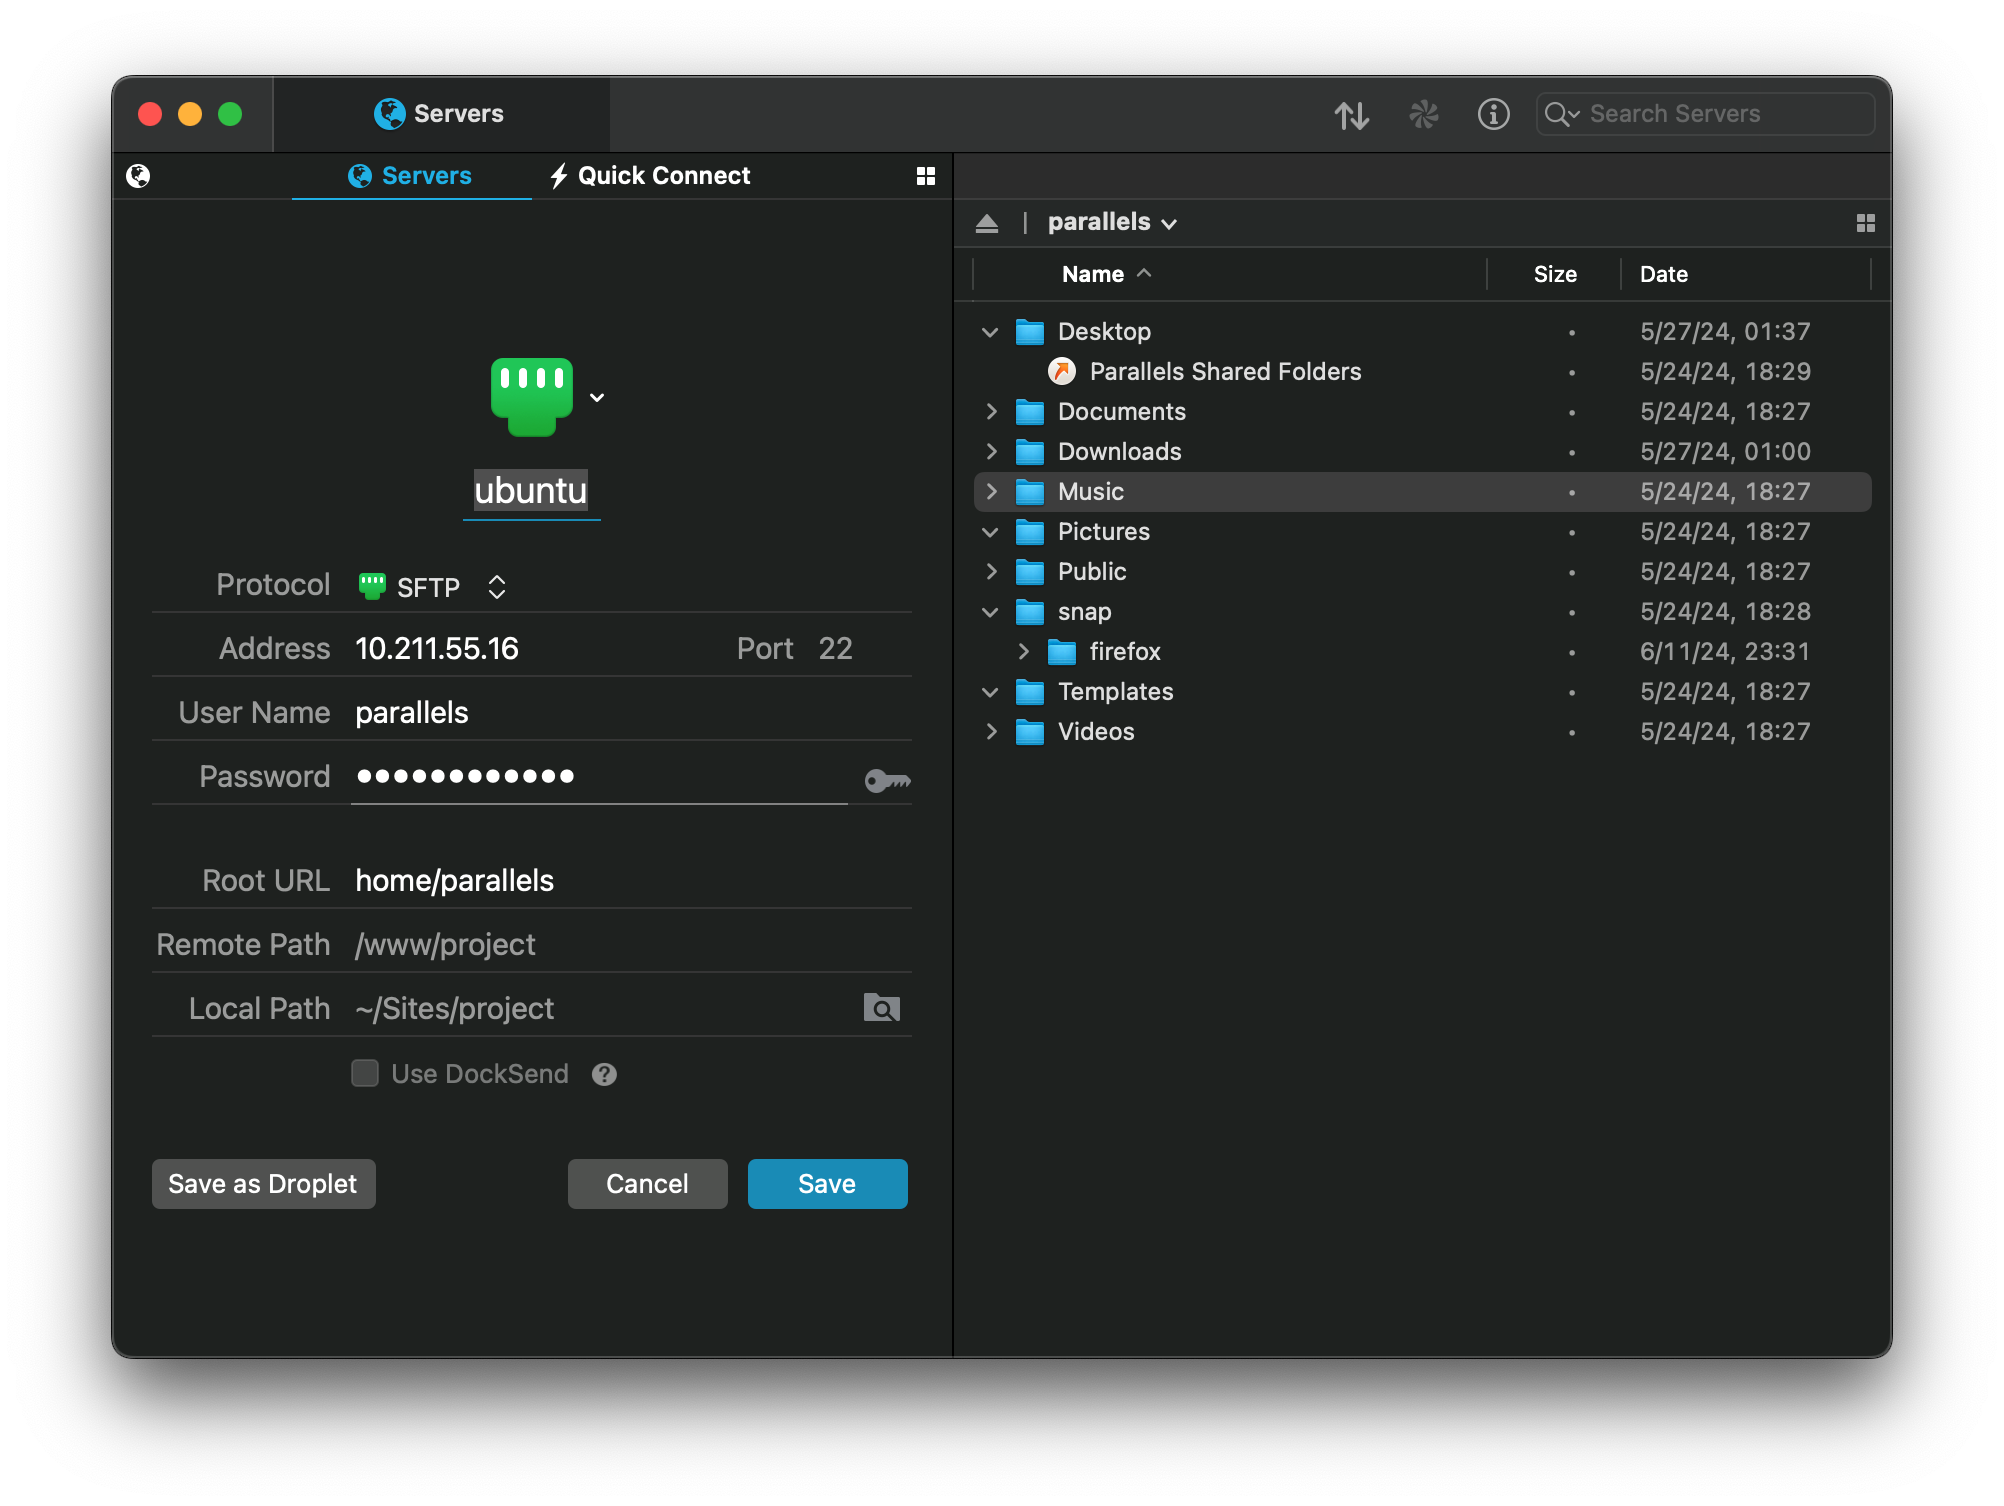
Task: Switch to the Servers tab
Action: 410,176
